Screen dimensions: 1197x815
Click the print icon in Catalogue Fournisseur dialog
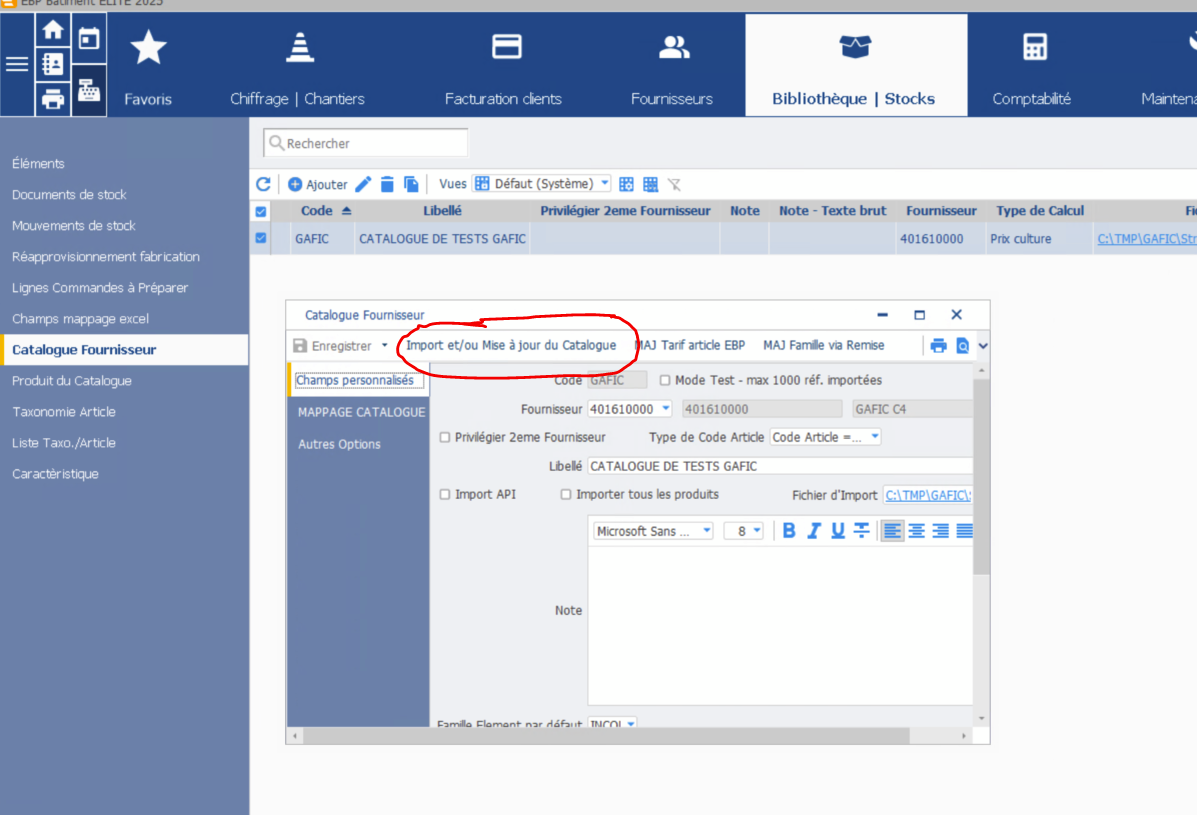938,346
